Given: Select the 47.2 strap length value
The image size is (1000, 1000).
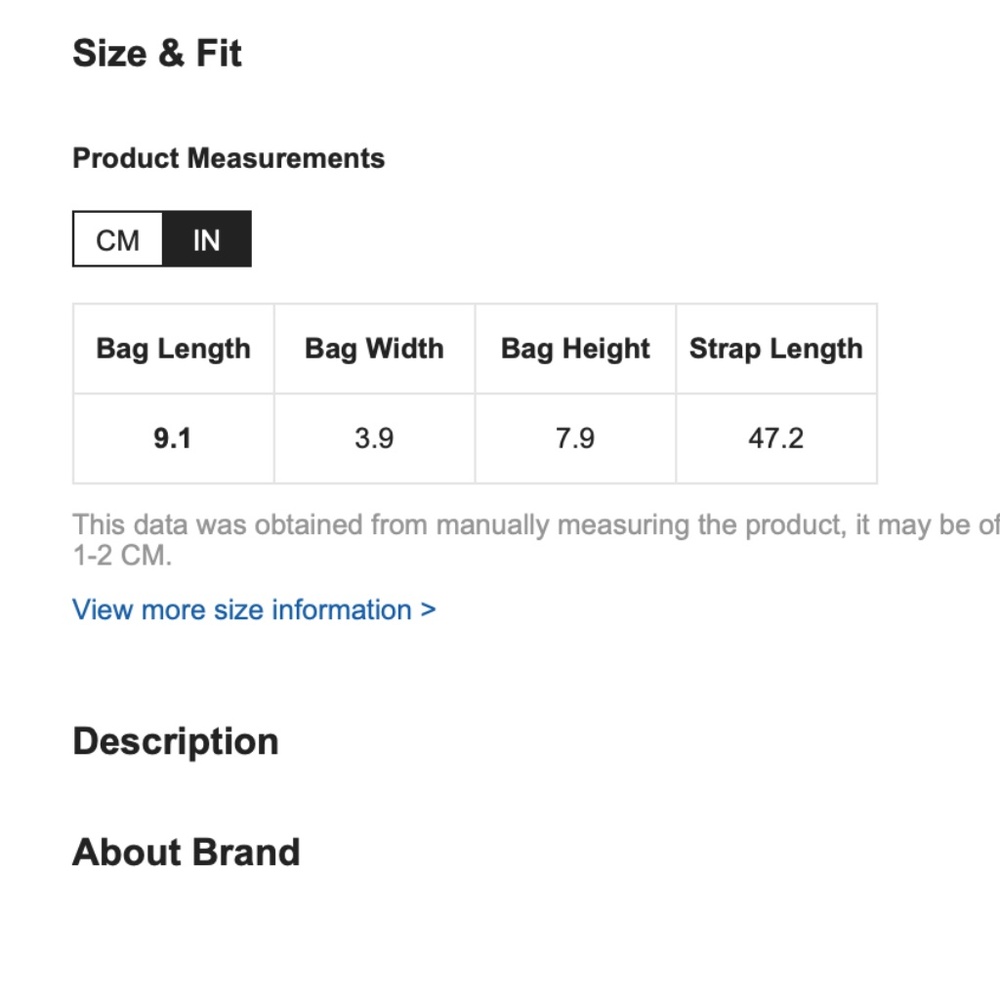Looking at the screenshot, I should click(x=776, y=439).
